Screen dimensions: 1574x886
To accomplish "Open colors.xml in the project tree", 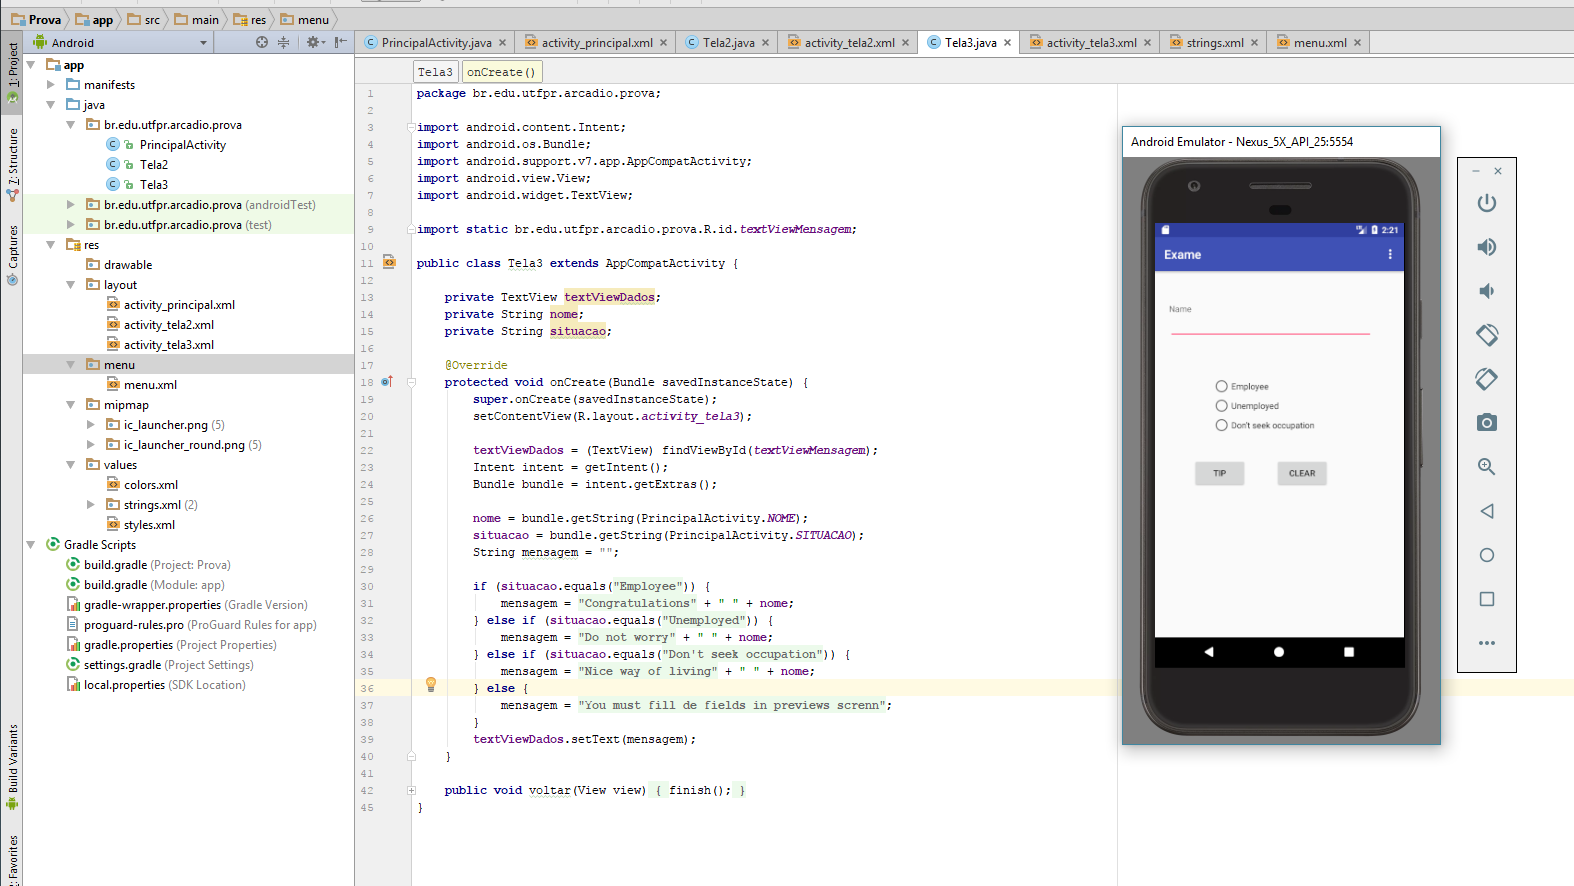I will click(150, 485).
